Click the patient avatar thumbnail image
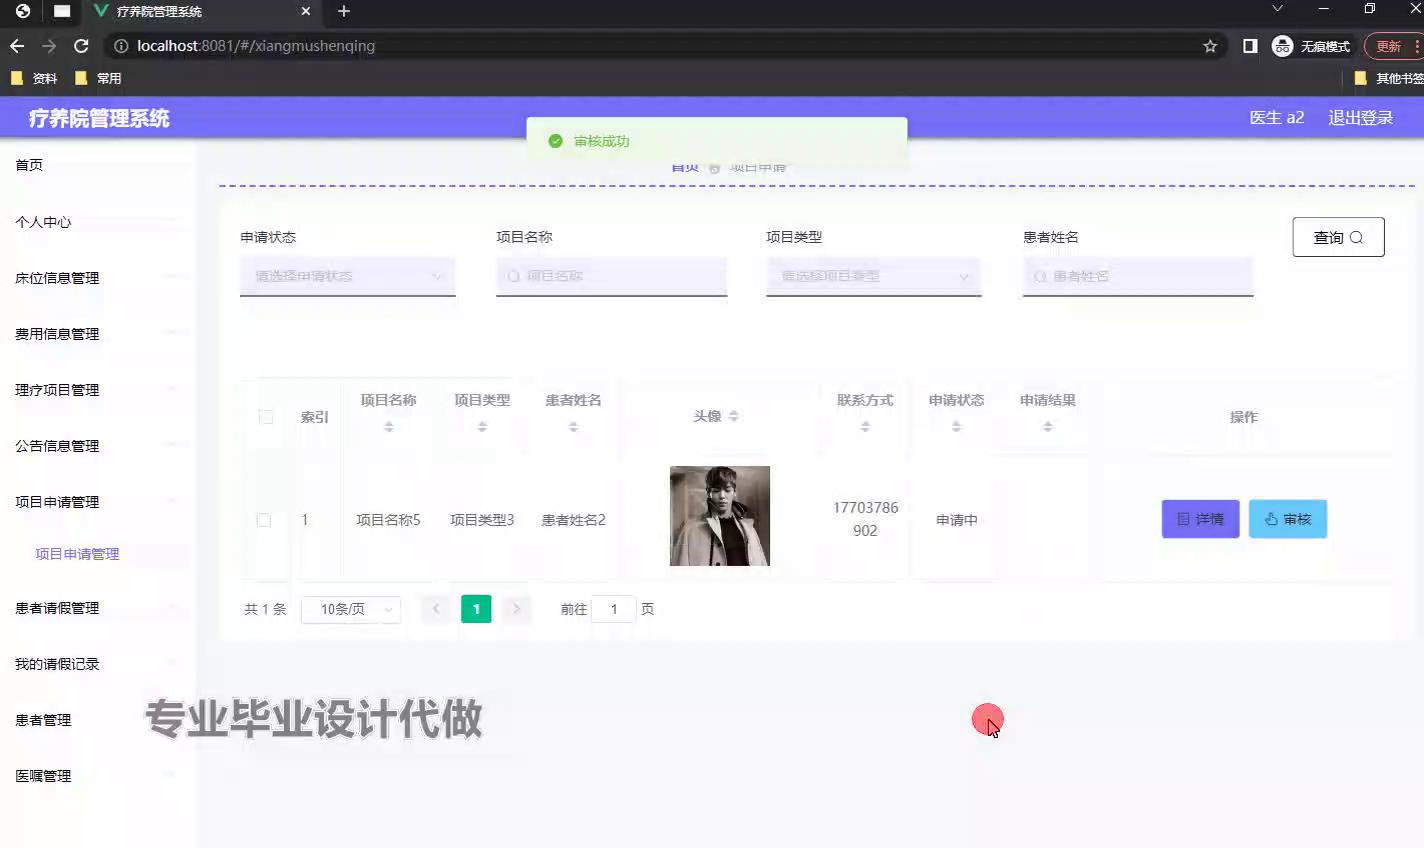 (x=720, y=516)
